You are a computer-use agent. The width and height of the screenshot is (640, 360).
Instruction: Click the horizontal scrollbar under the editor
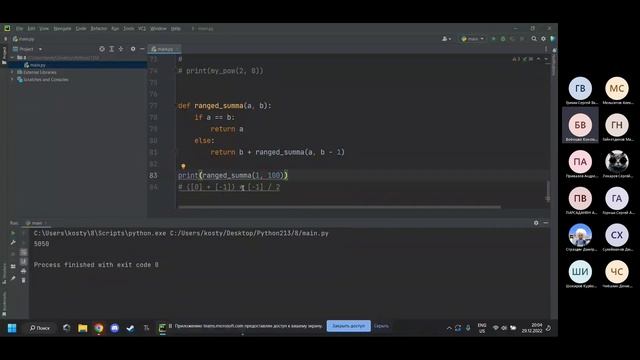point(339,207)
